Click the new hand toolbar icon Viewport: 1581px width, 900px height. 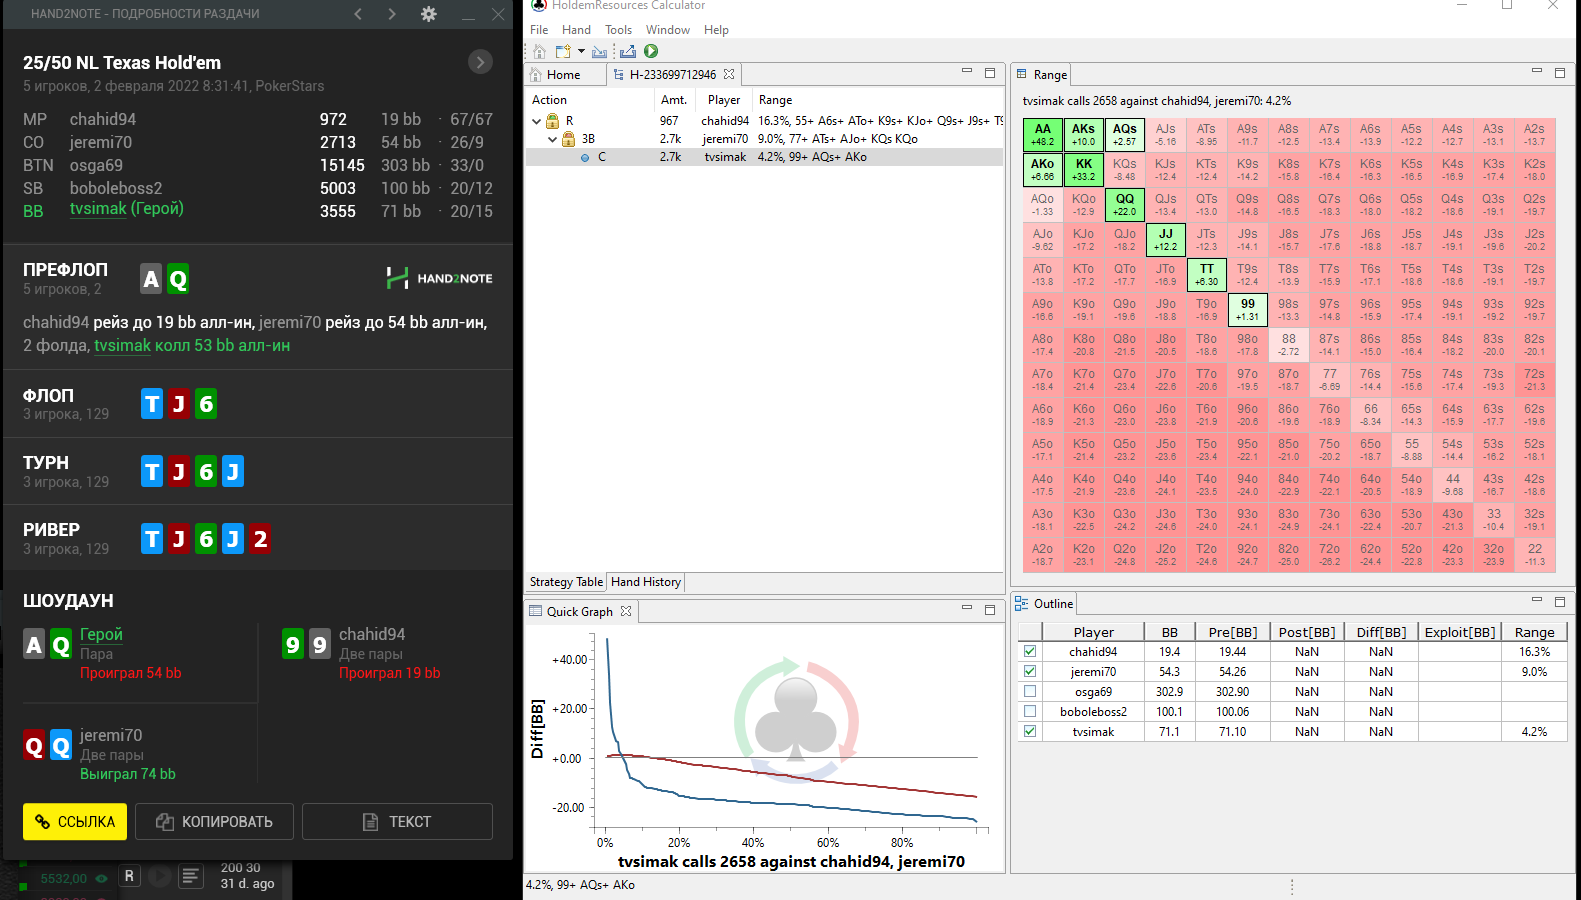coord(563,51)
